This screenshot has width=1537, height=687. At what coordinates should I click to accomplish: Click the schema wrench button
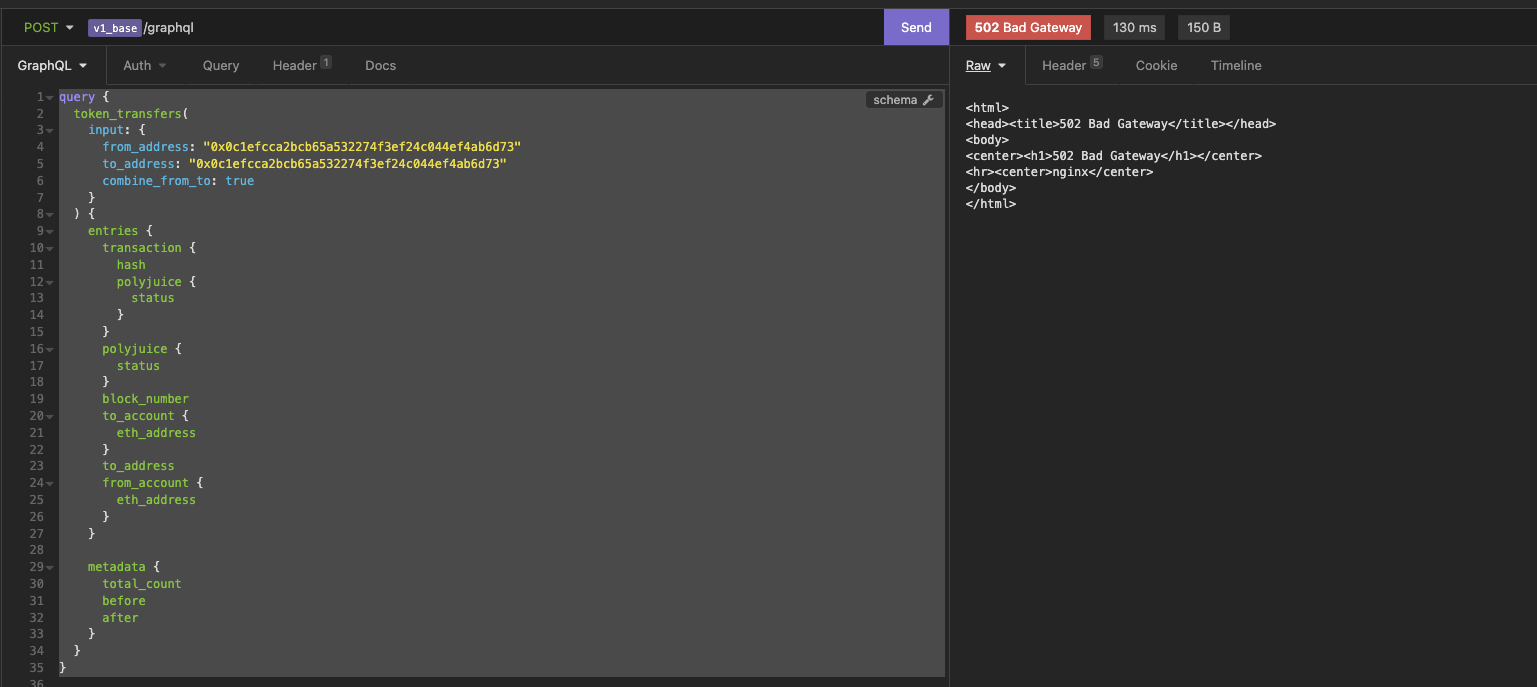coord(903,100)
